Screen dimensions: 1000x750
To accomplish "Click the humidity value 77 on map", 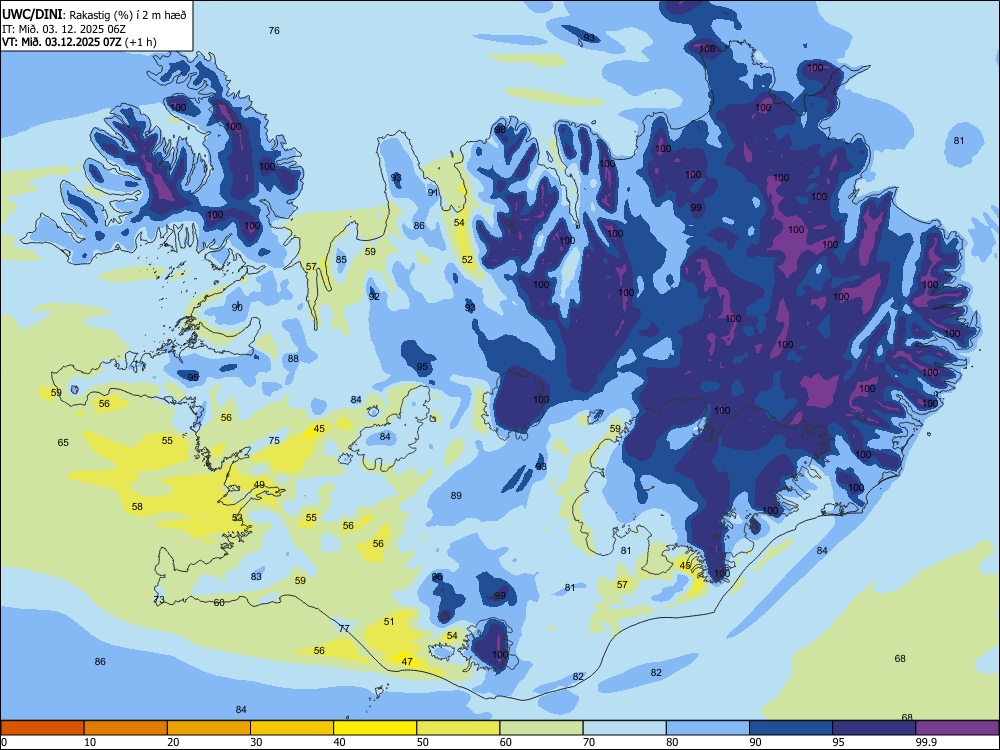I will (x=344, y=629).
